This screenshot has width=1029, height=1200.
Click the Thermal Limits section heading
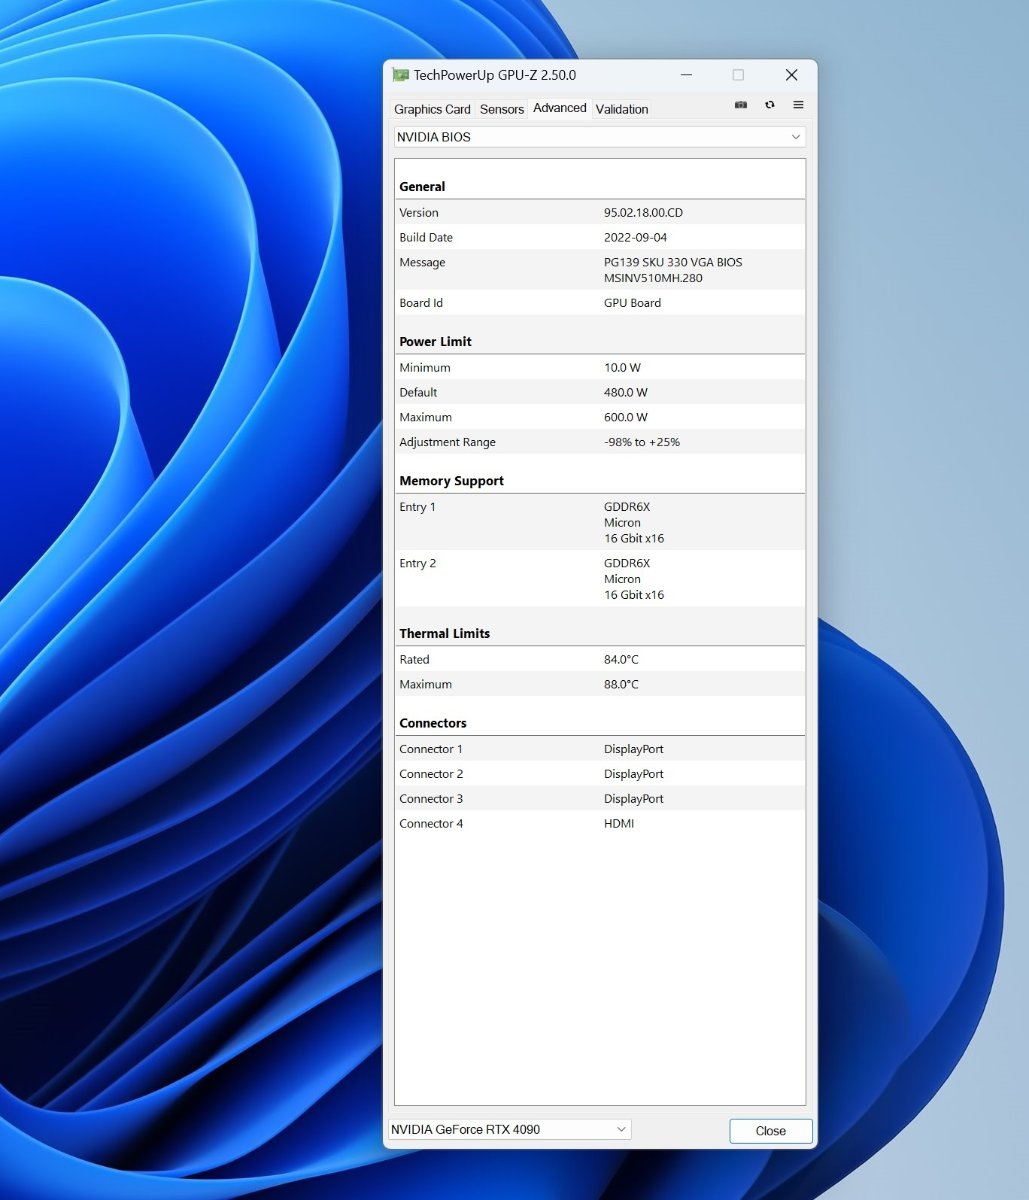coord(444,634)
